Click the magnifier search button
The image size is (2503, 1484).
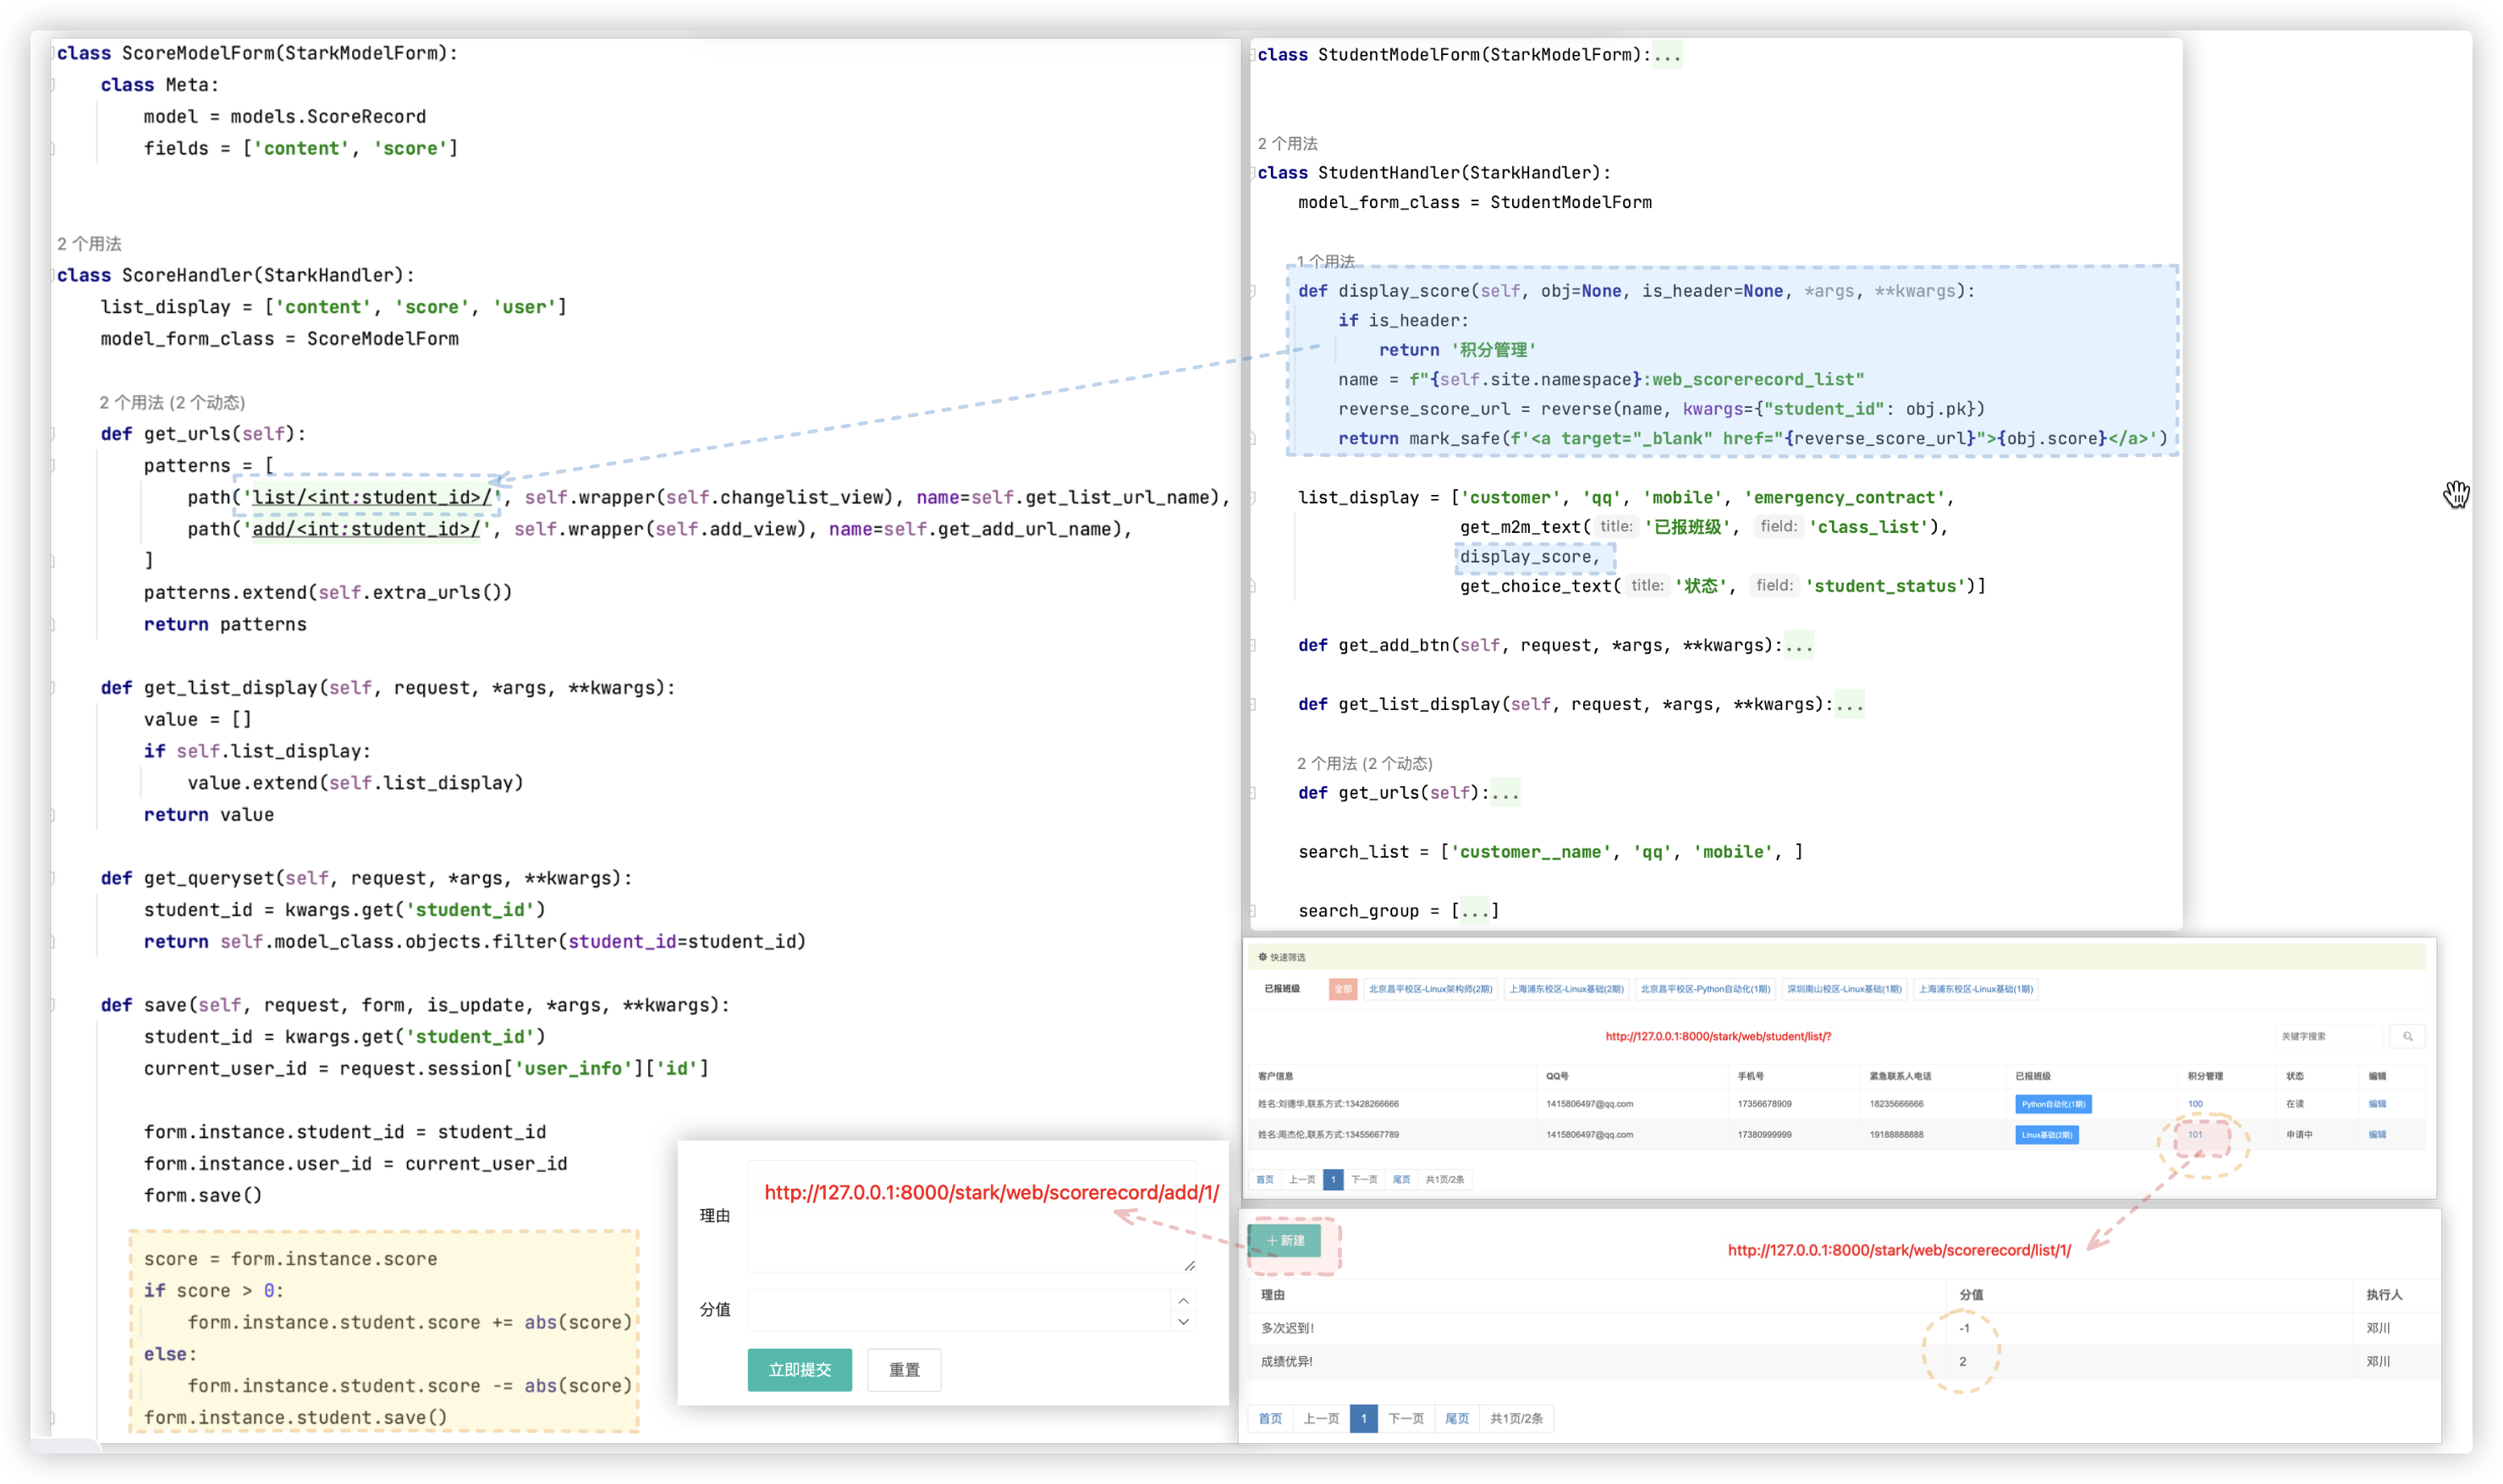point(2407,1036)
